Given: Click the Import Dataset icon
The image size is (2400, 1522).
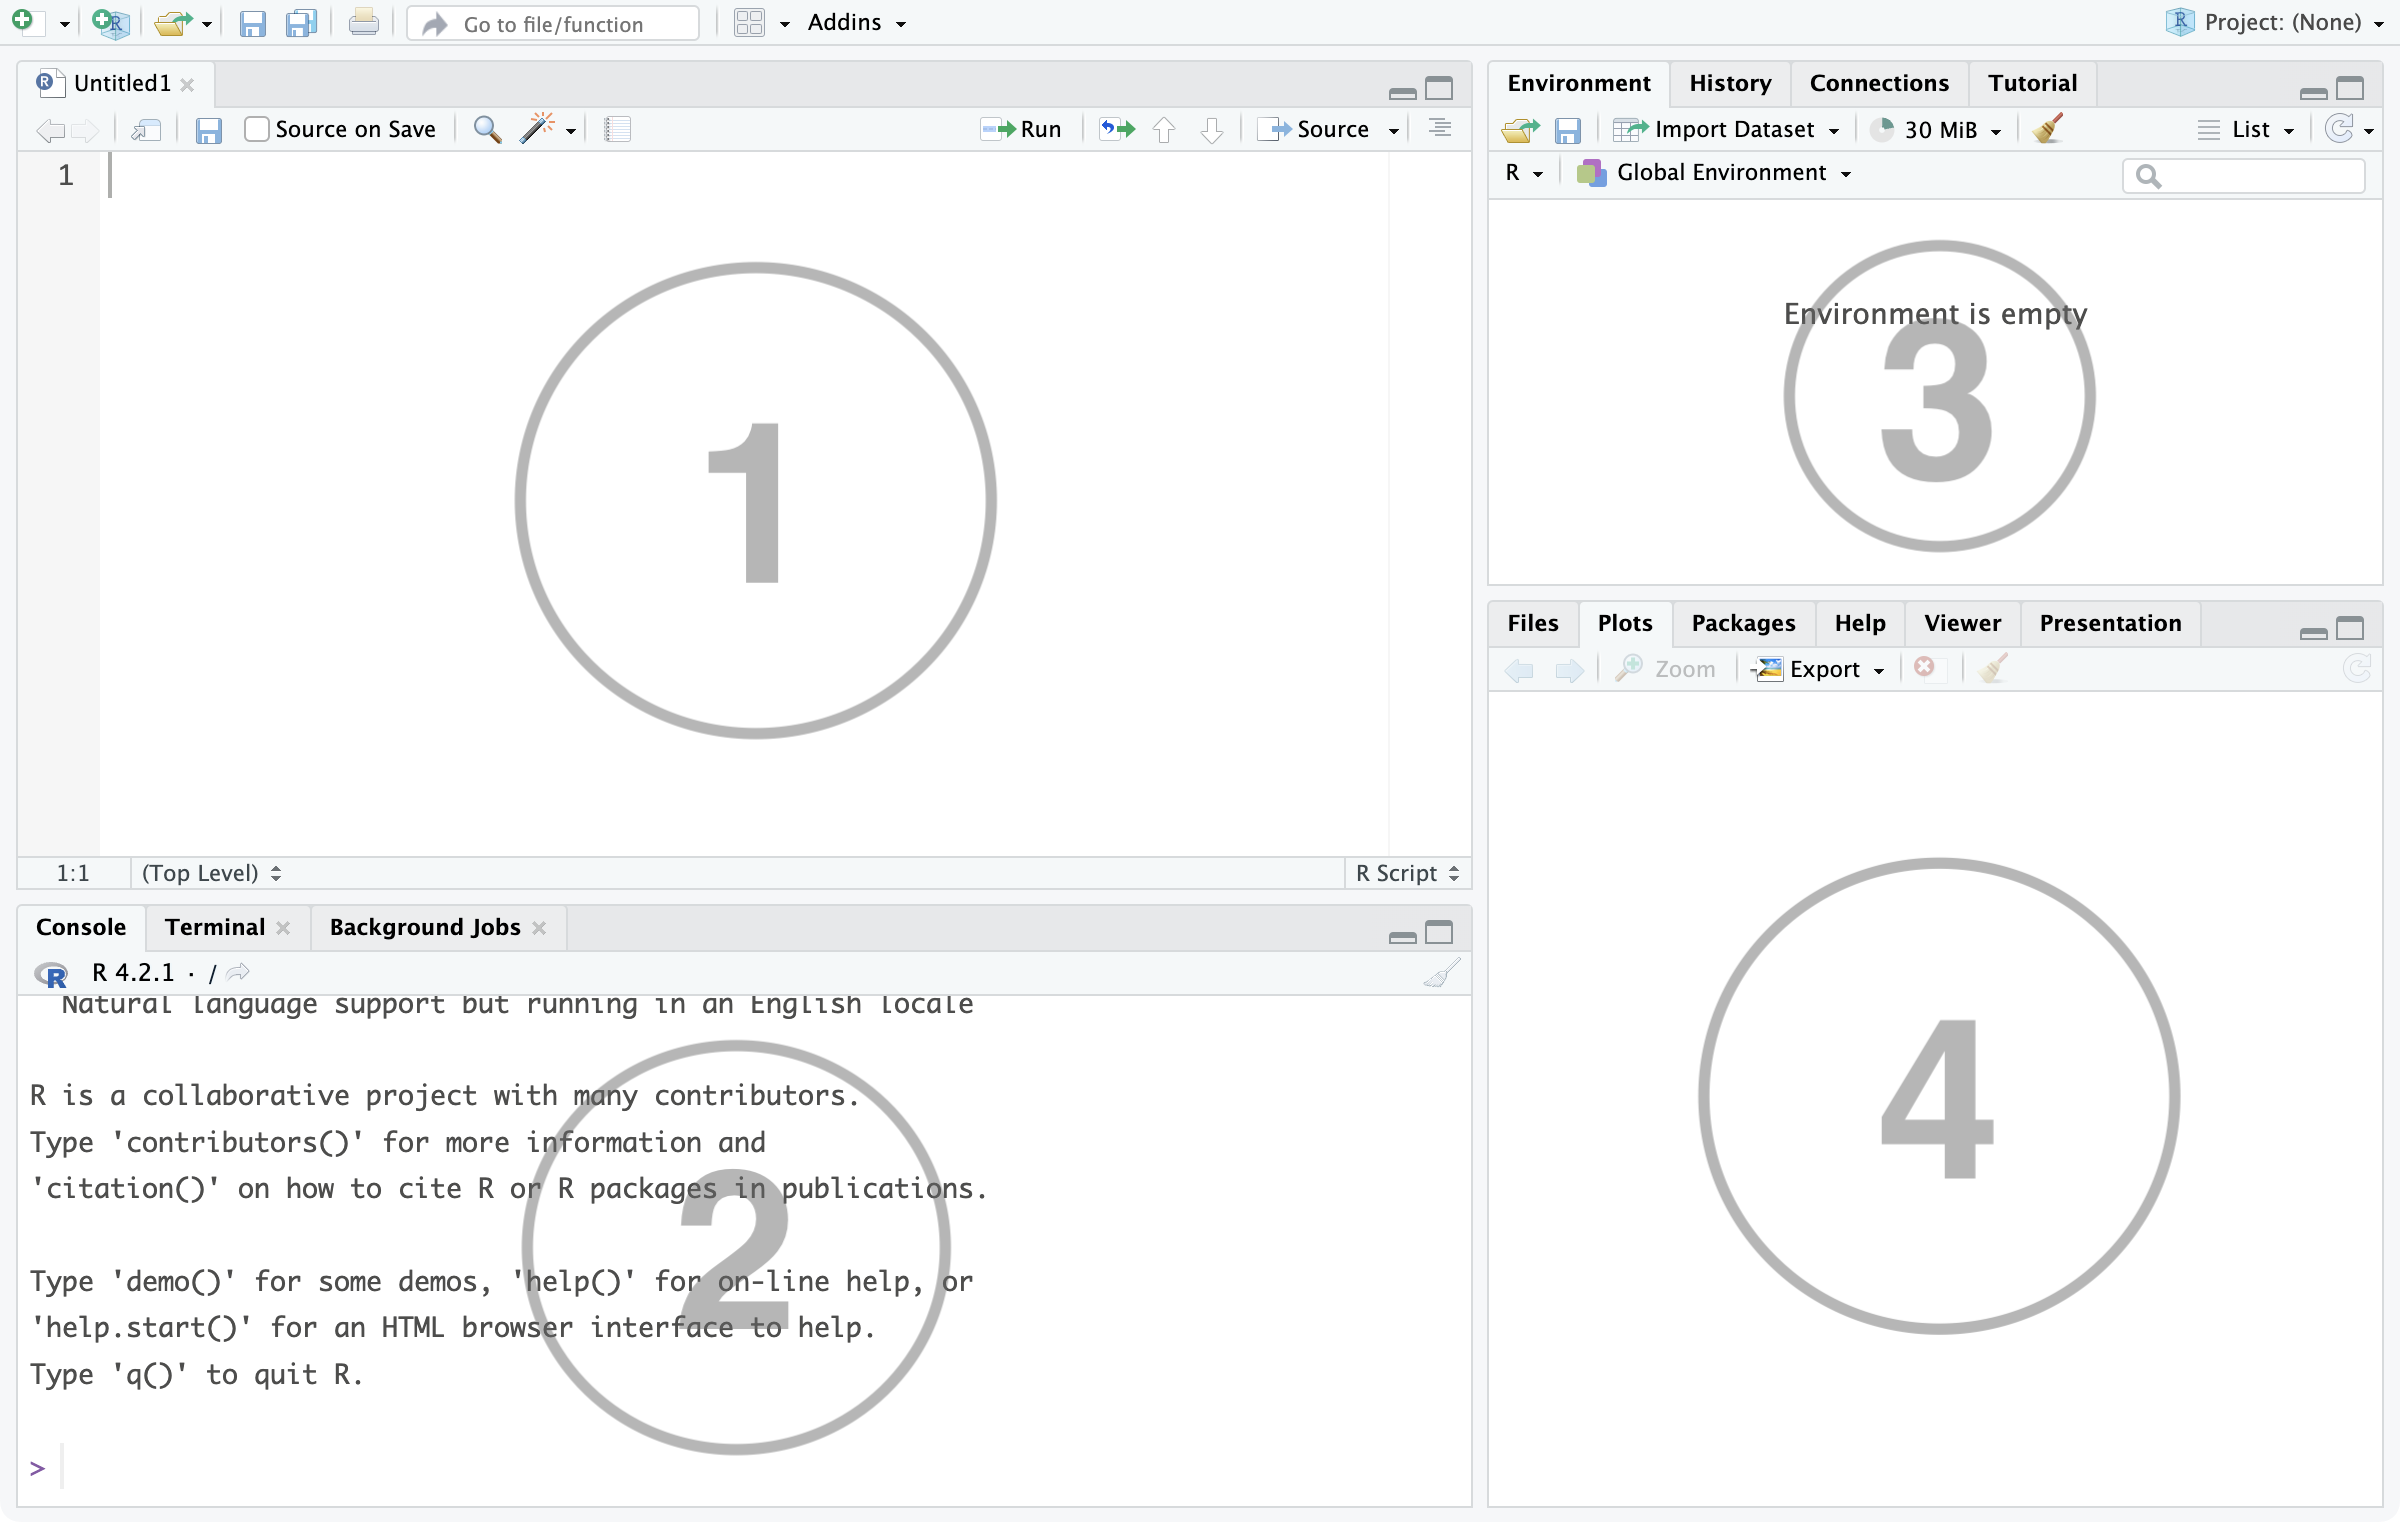Looking at the screenshot, I should tap(1629, 128).
